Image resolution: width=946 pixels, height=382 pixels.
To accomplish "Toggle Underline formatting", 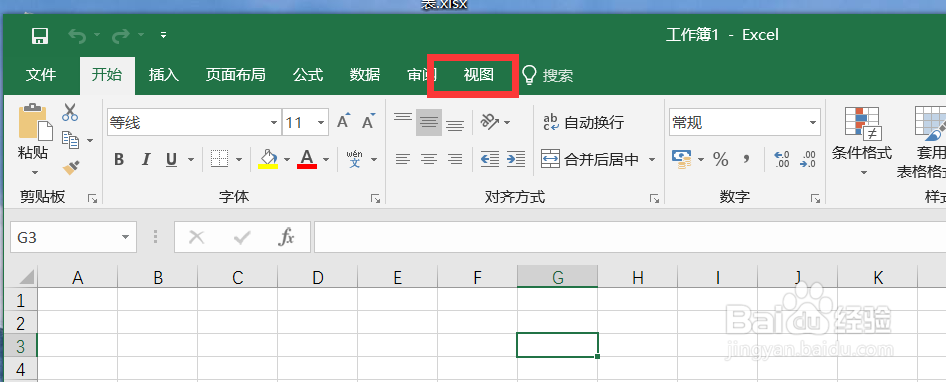I will (x=171, y=159).
